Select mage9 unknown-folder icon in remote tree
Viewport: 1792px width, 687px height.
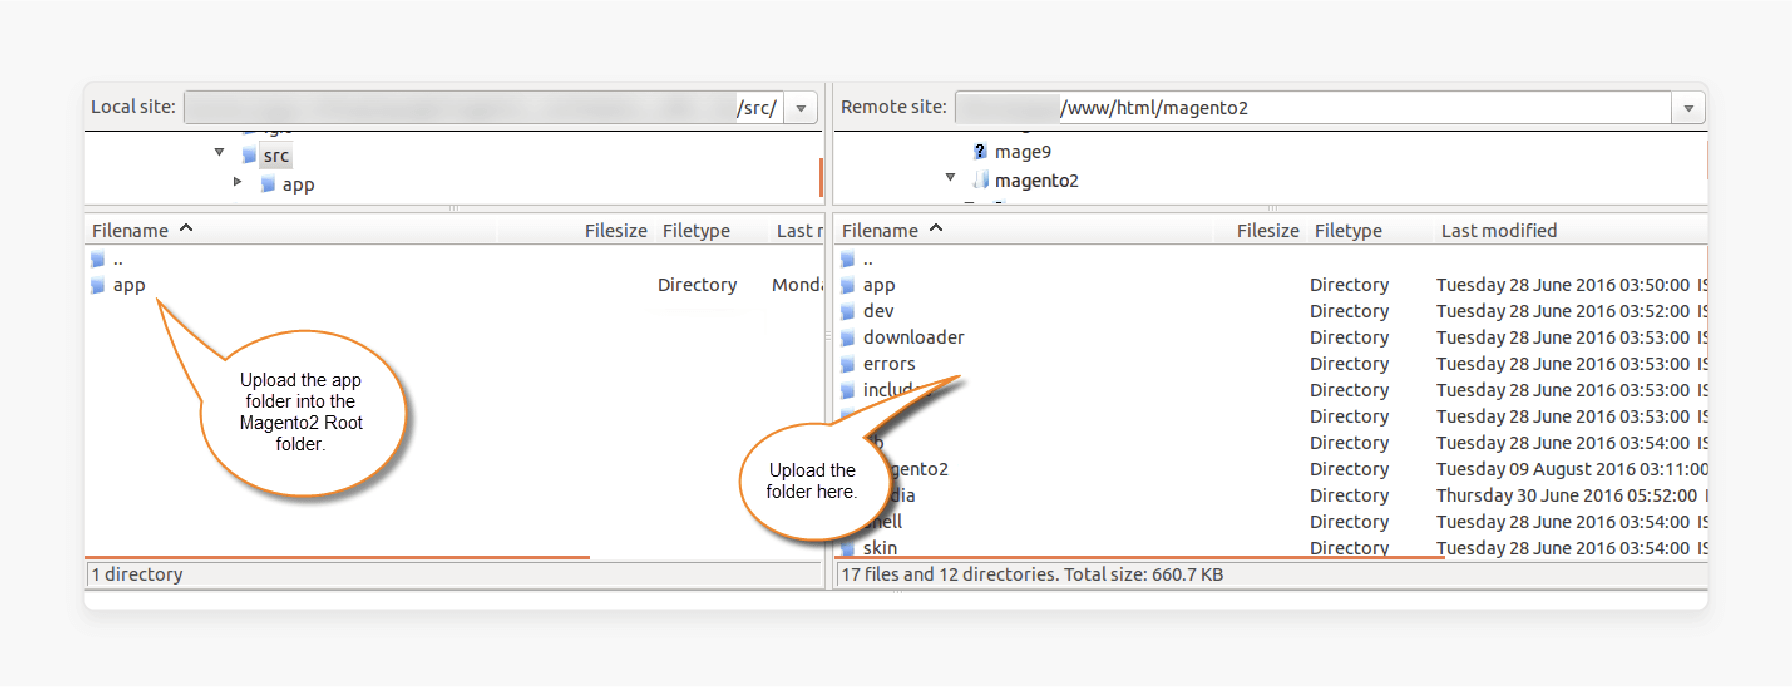tap(980, 151)
